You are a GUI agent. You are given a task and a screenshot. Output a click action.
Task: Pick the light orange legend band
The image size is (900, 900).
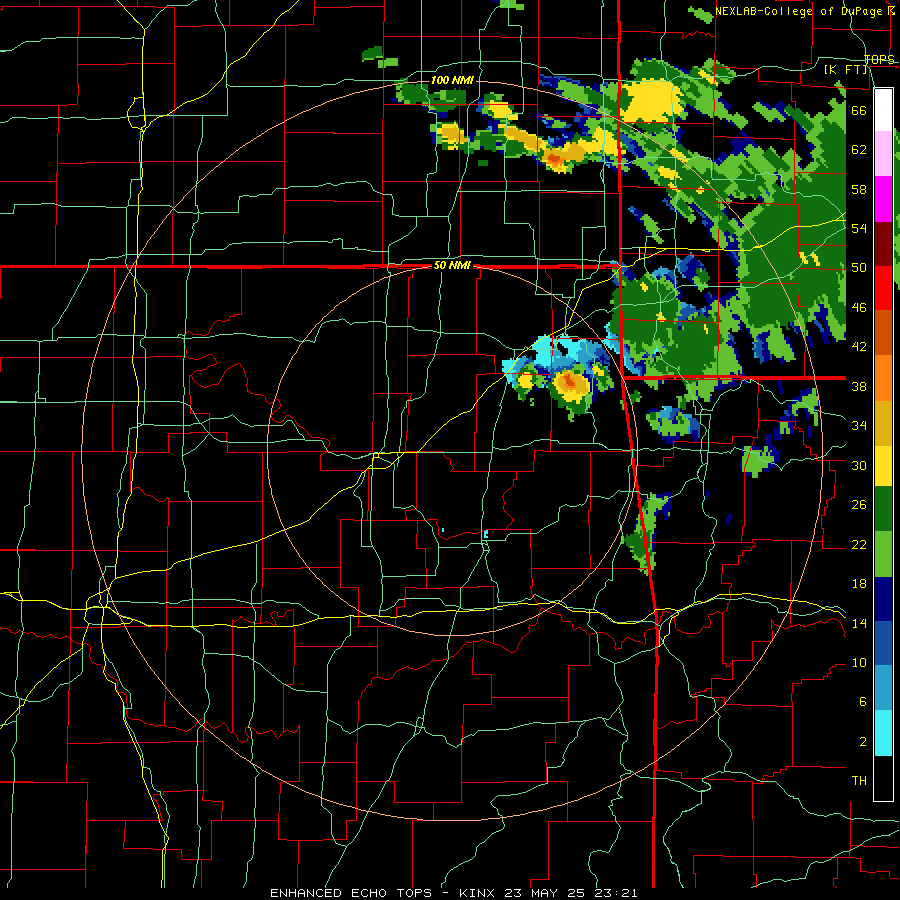click(883, 378)
